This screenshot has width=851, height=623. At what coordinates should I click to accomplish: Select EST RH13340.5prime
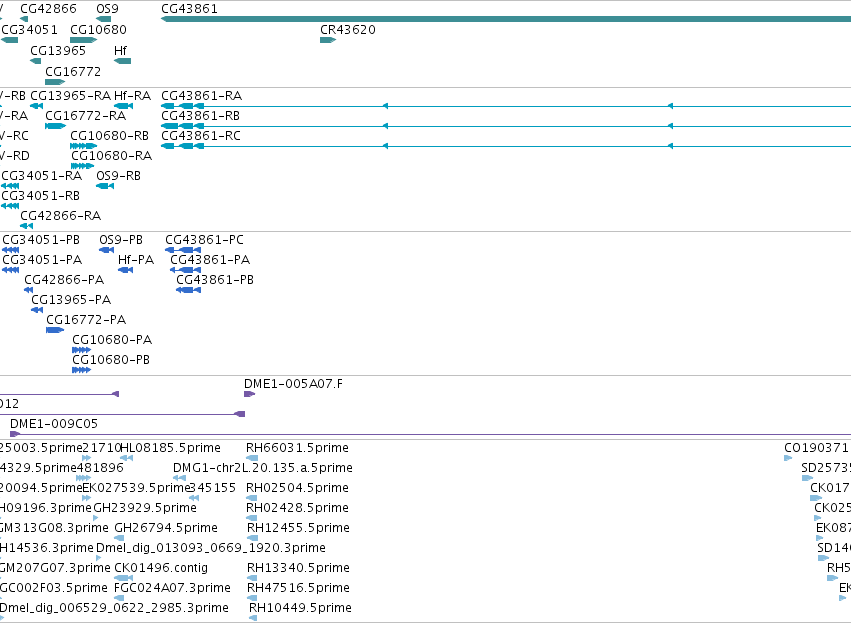pyautogui.click(x=252, y=578)
